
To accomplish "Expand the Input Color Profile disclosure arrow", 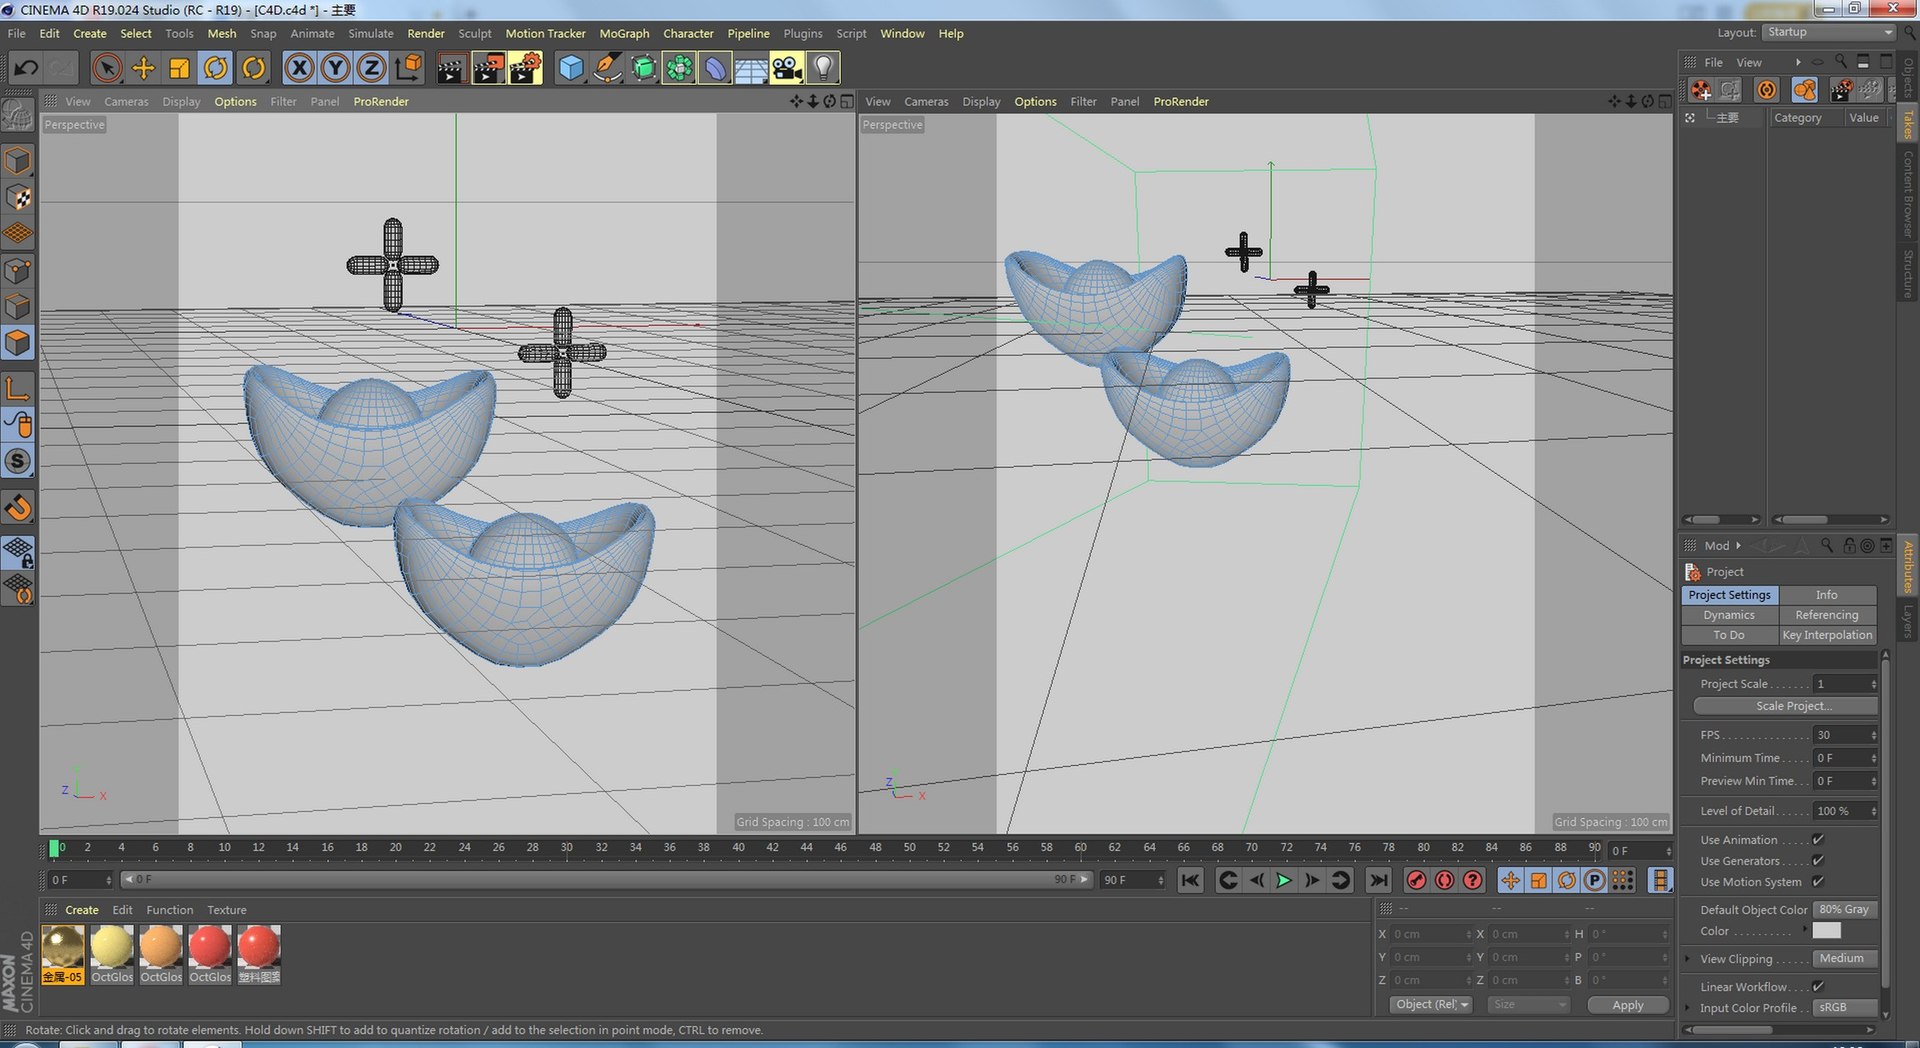I will click(x=1688, y=1008).
